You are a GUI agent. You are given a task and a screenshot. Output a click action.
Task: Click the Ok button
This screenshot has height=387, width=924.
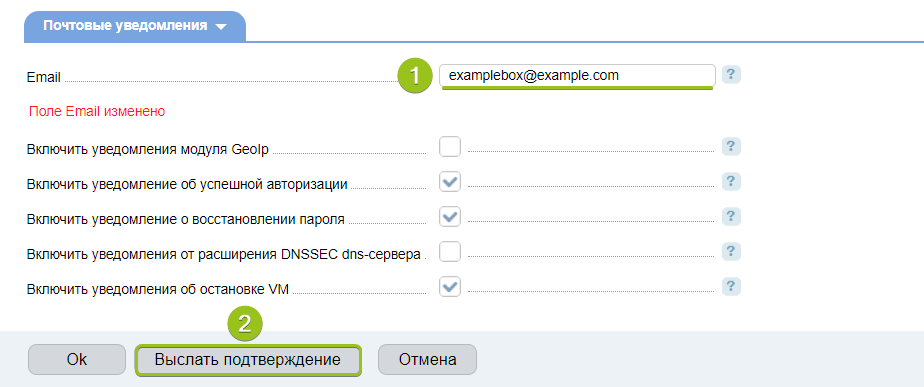coord(77,359)
